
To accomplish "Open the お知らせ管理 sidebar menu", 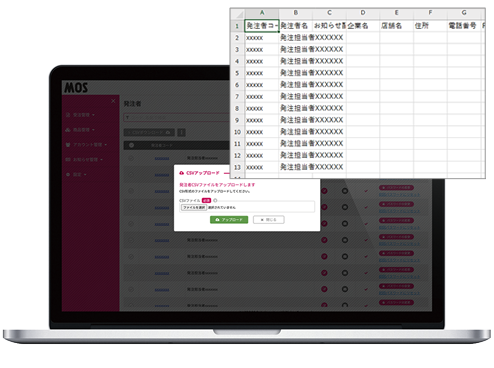I will coord(84,160).
